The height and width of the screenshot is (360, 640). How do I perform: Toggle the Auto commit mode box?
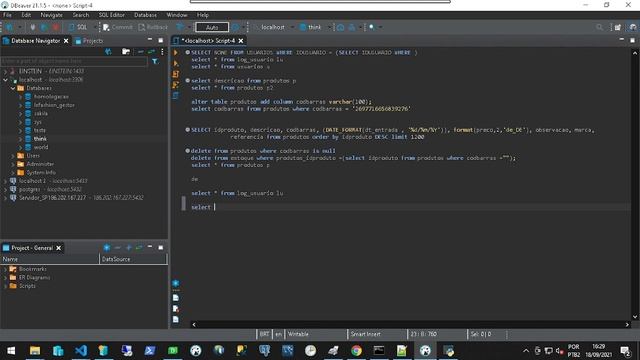(x=212, y=27)
